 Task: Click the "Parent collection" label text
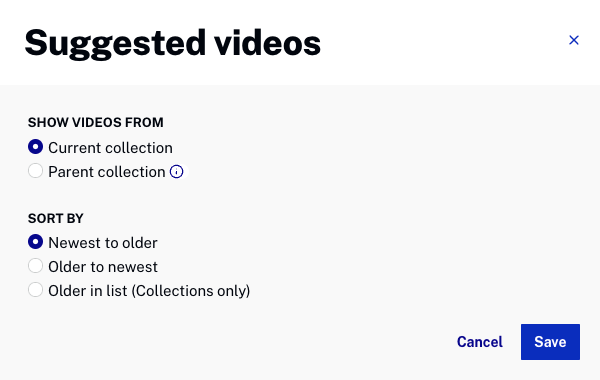tap(107, 172)
